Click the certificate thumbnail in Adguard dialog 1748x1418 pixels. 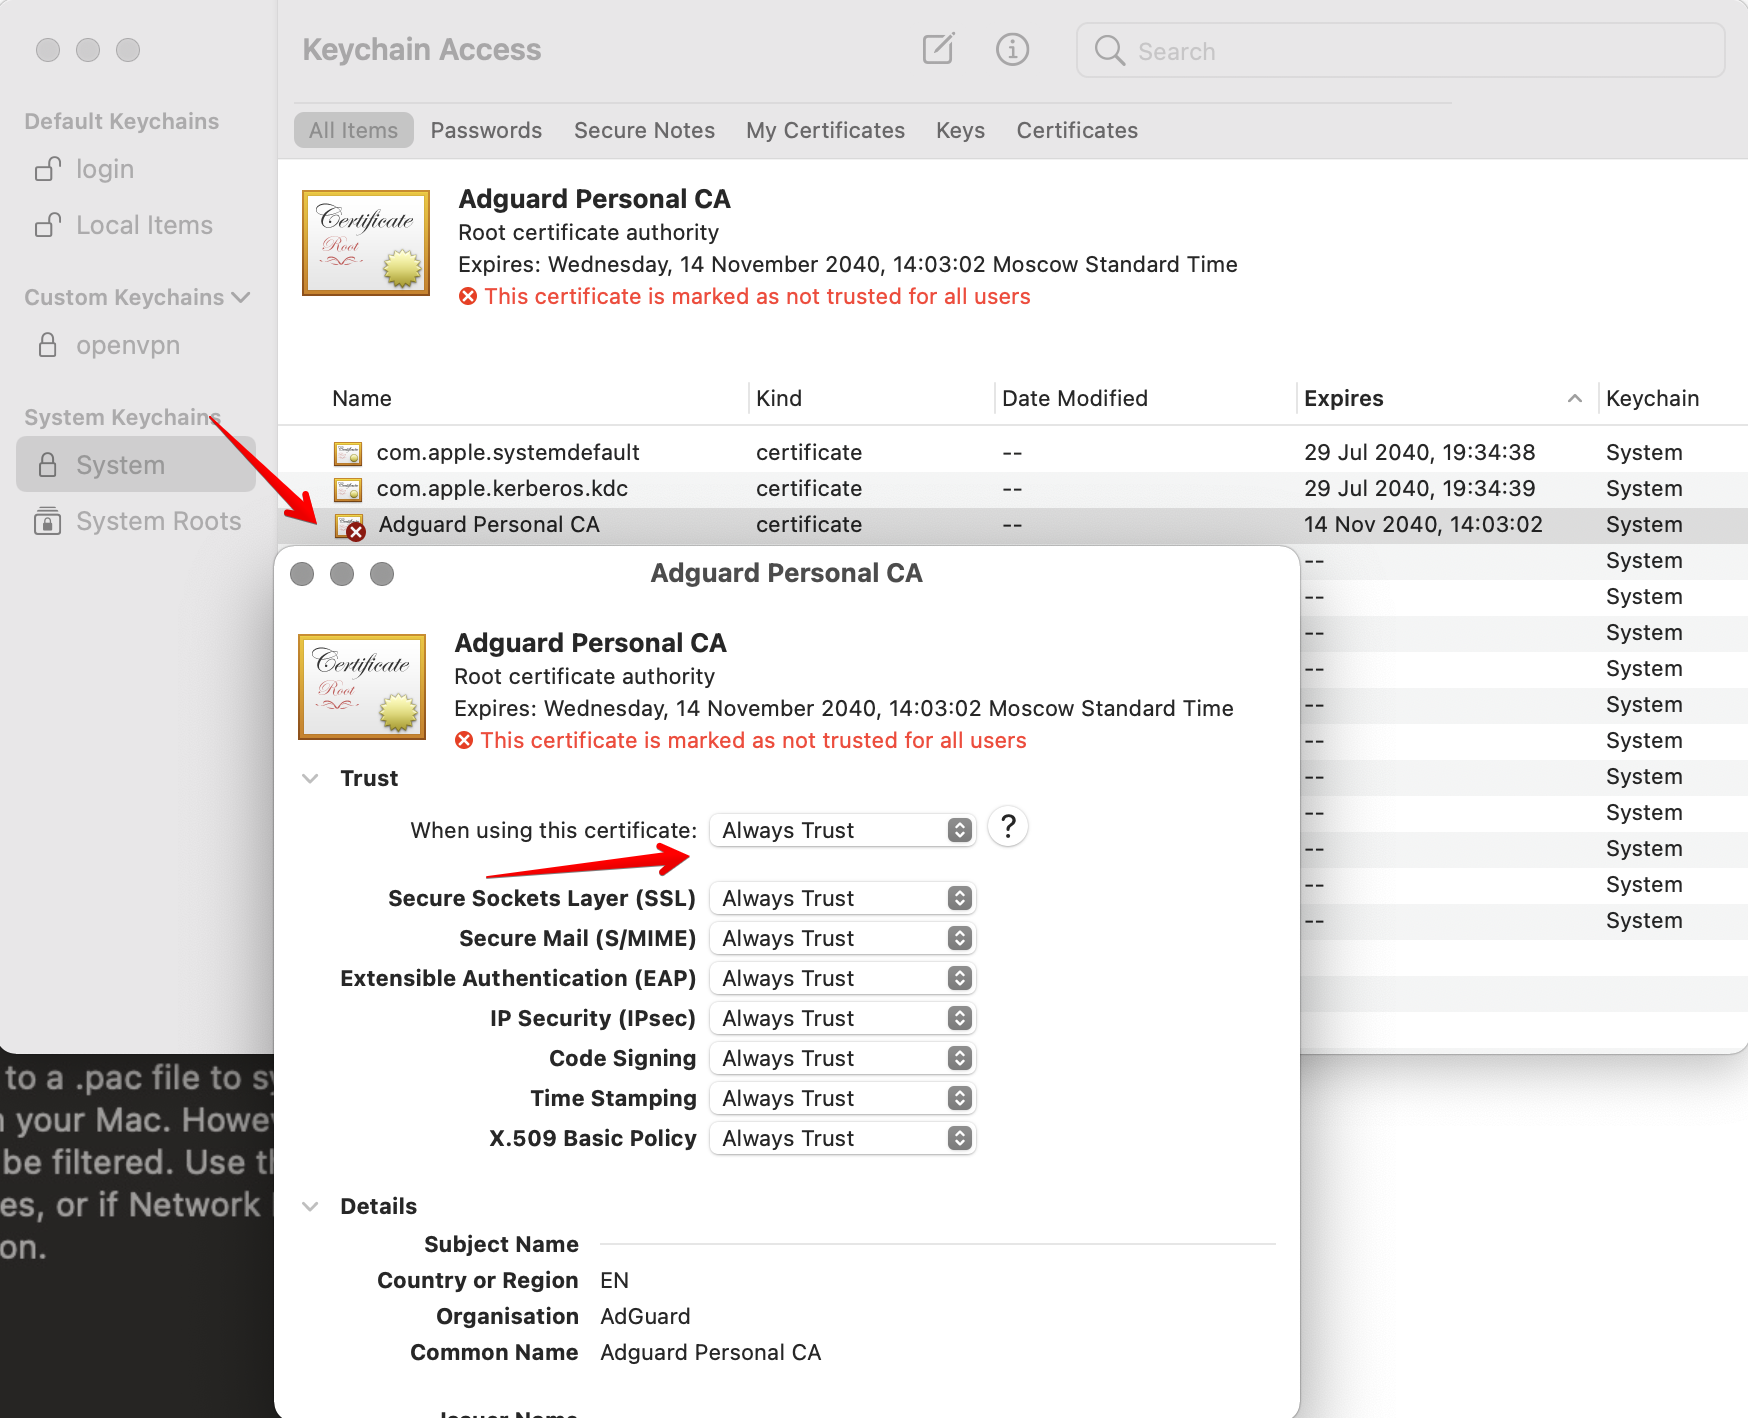click(x=362, y=686)
